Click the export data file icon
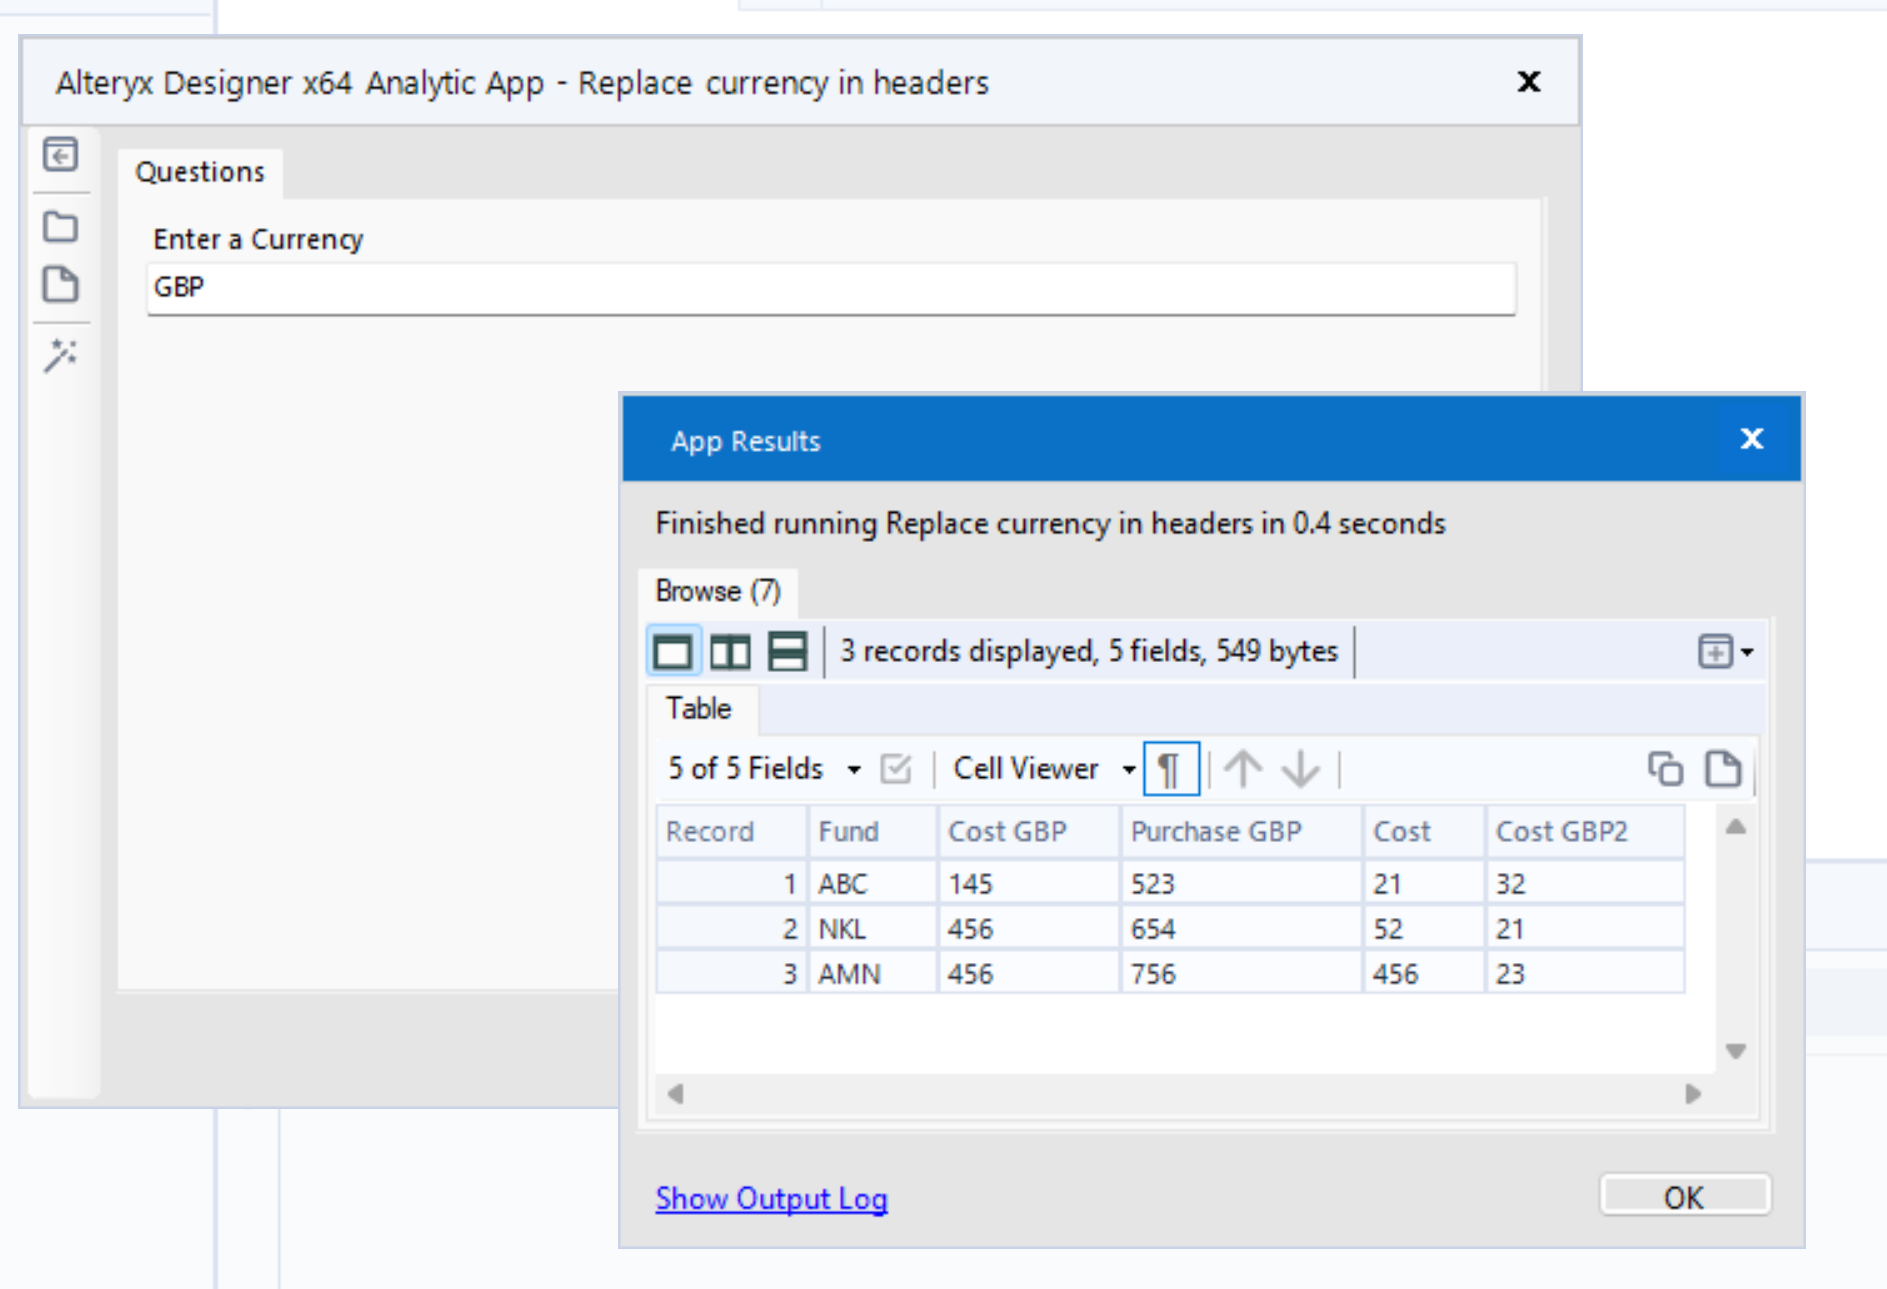 1722,769
